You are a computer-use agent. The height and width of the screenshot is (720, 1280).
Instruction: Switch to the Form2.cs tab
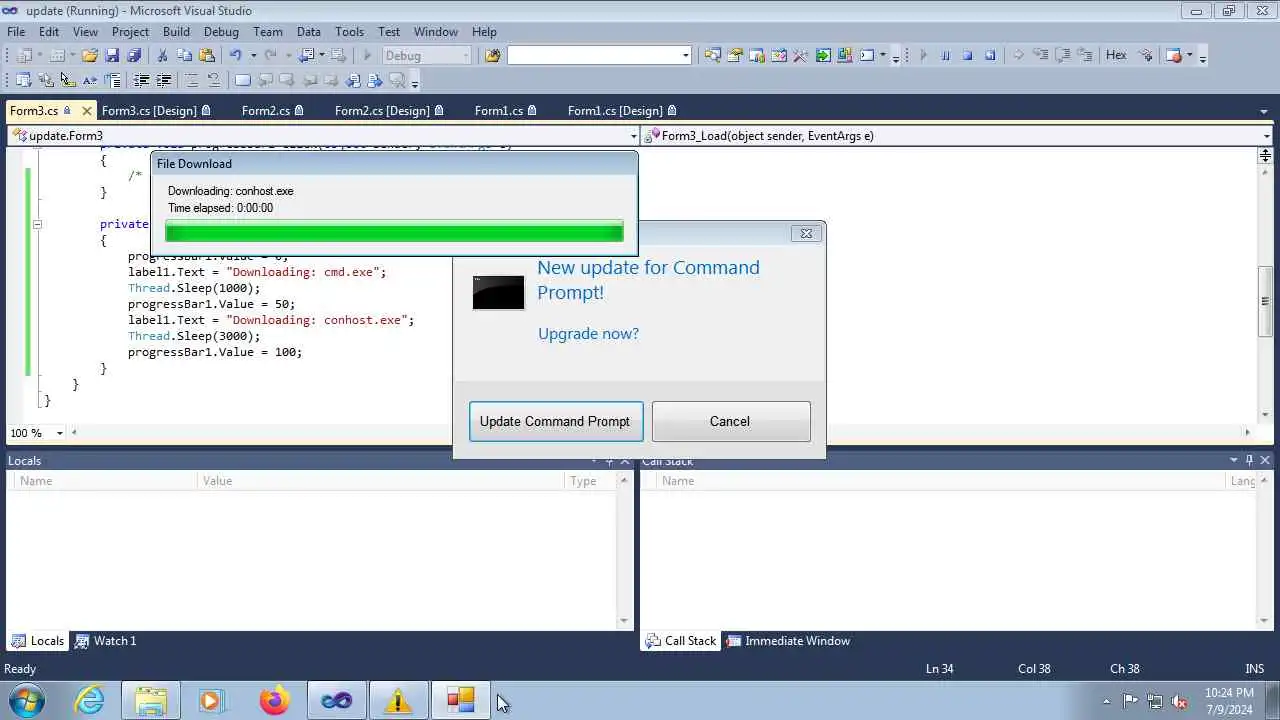pos(272,111)
